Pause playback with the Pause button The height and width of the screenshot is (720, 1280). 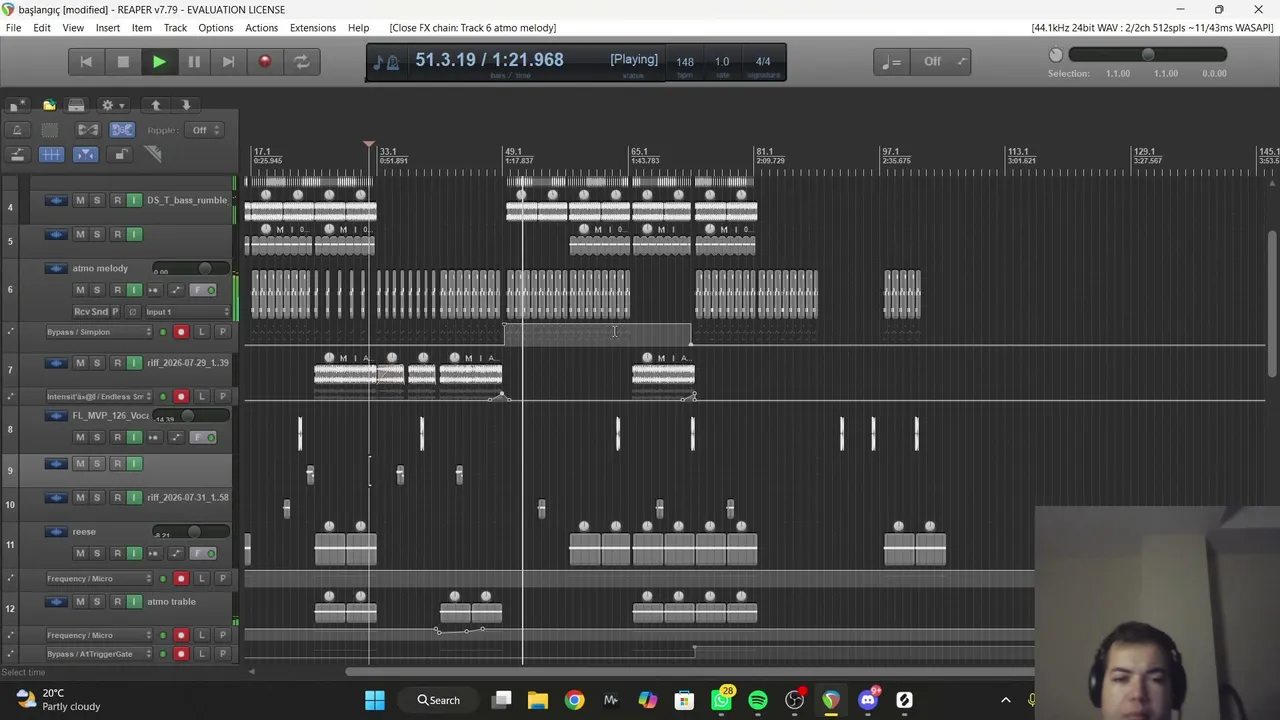coord(194,62)
